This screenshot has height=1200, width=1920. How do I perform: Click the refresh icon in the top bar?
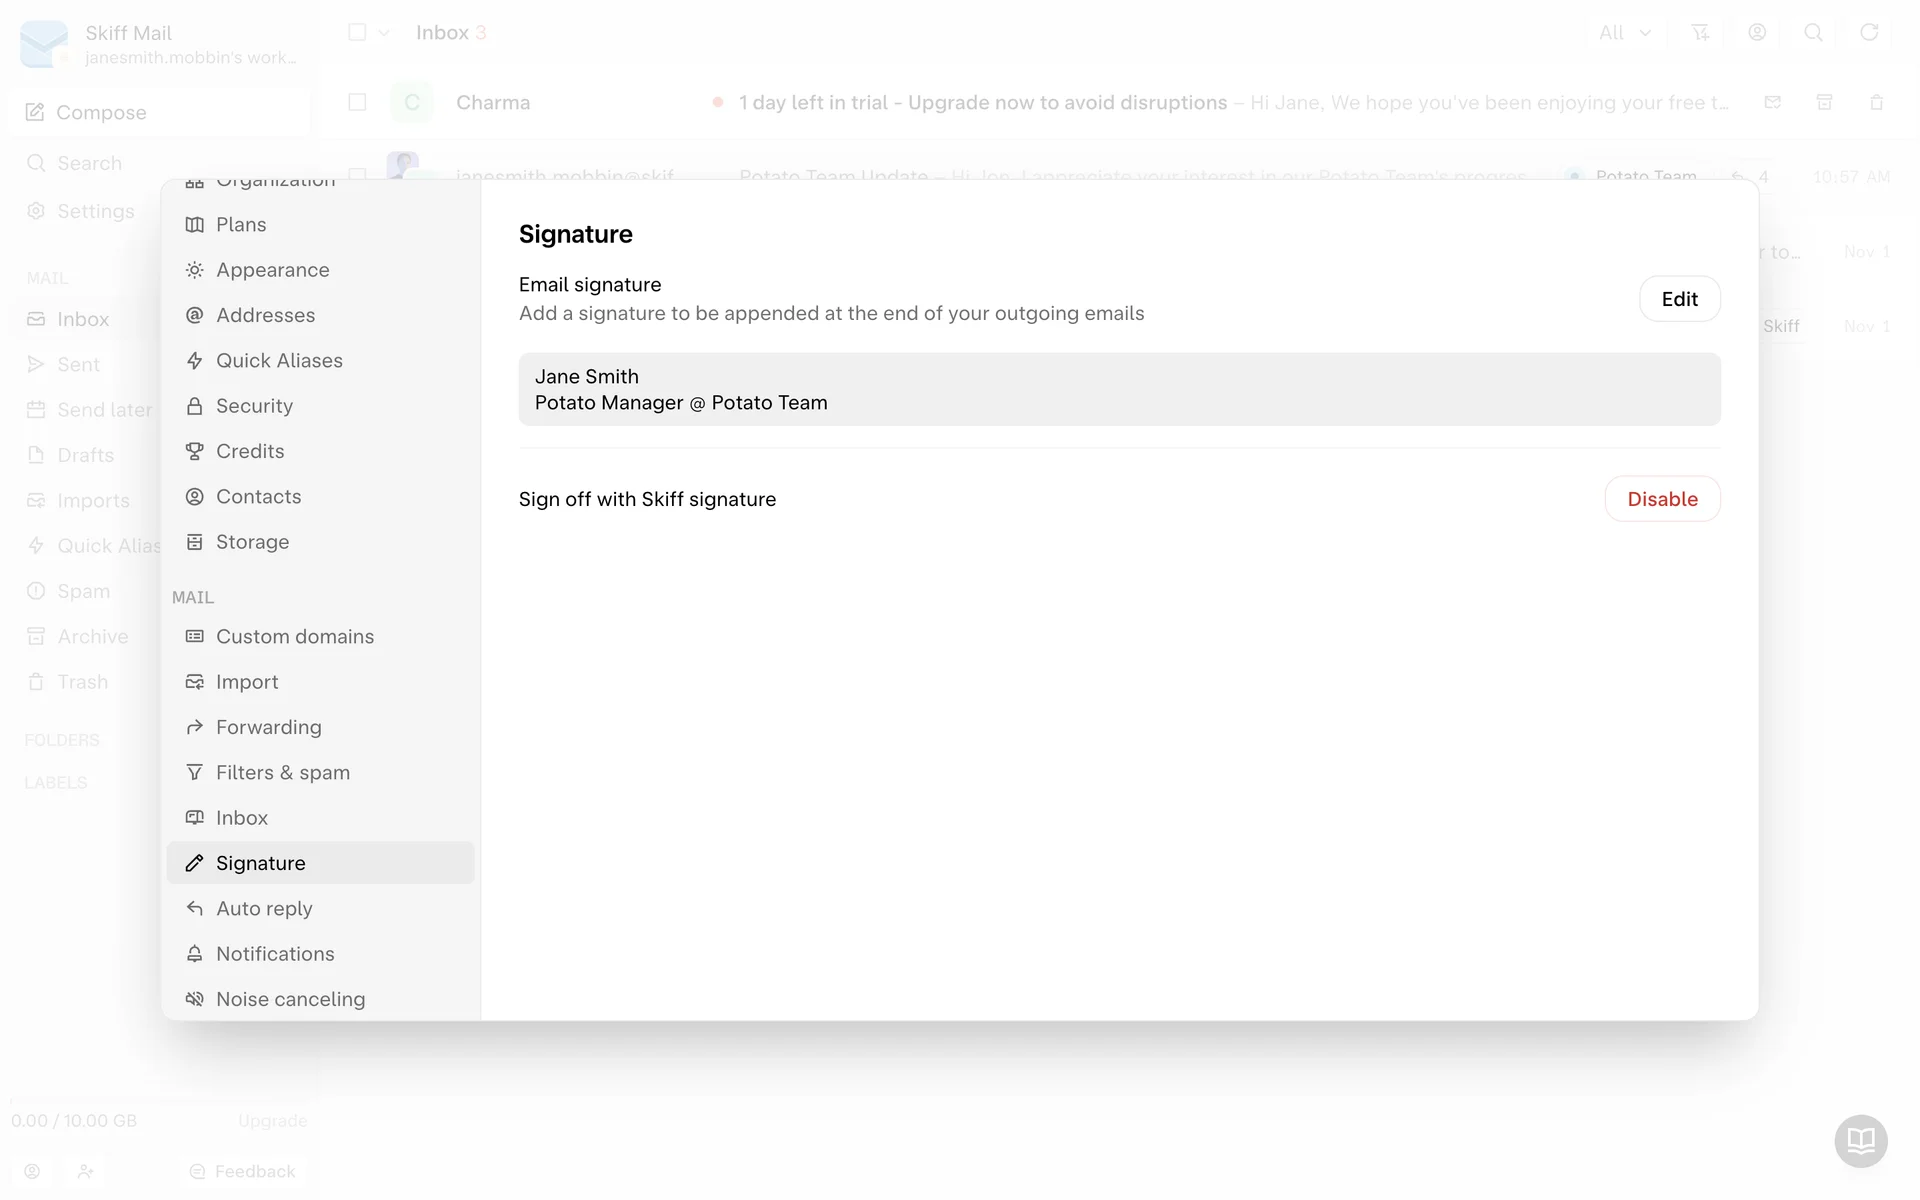(1868, 33)
